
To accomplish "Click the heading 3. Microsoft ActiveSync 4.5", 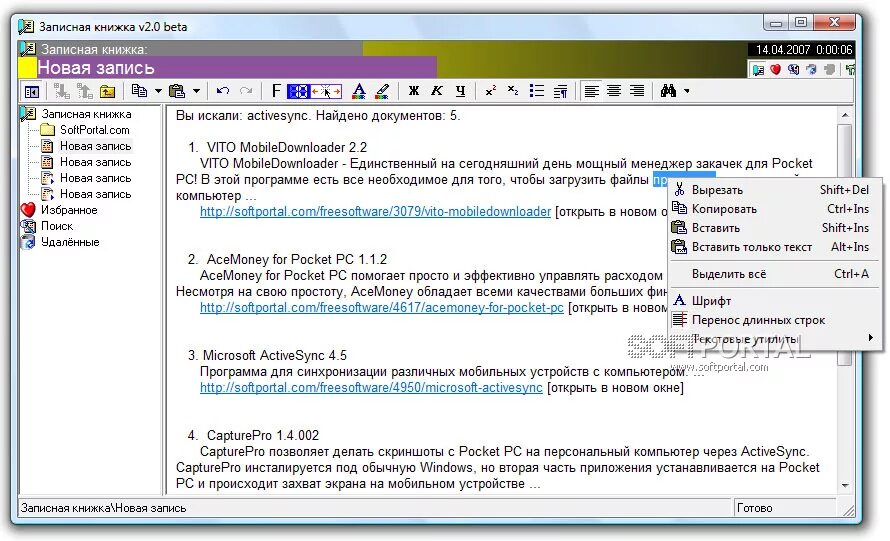I will pos(267,355).
